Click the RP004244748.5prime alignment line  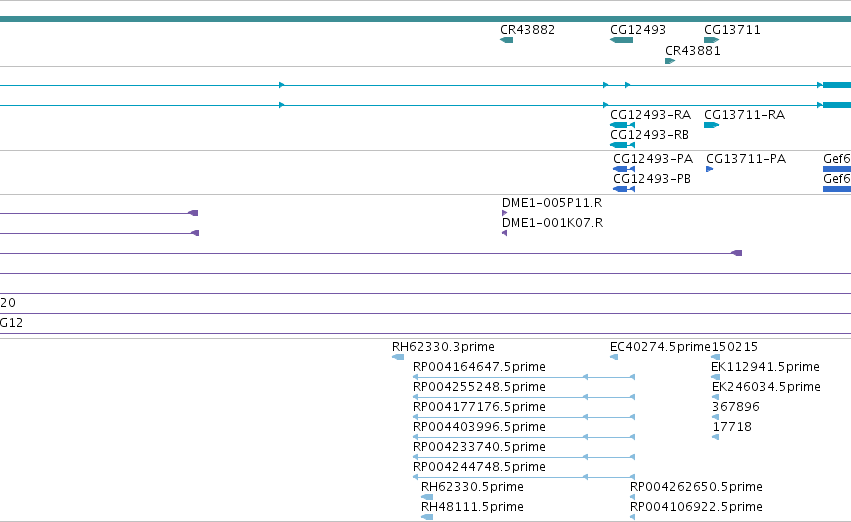tap(524, 477)
